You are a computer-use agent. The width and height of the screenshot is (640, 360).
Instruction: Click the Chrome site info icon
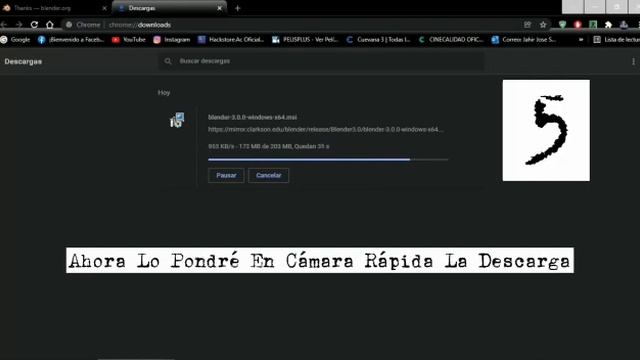coord(69,24)
